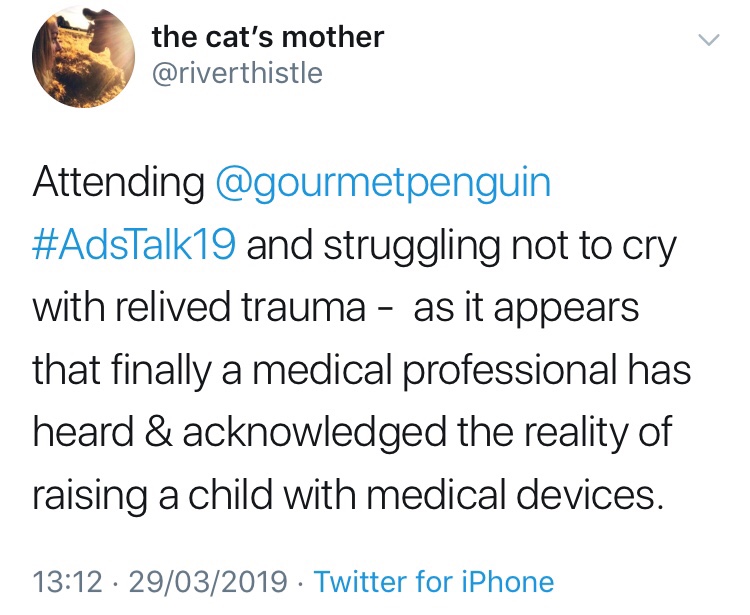
Task: Open the @gourmetpenguin mention
Action: [383, 184]
